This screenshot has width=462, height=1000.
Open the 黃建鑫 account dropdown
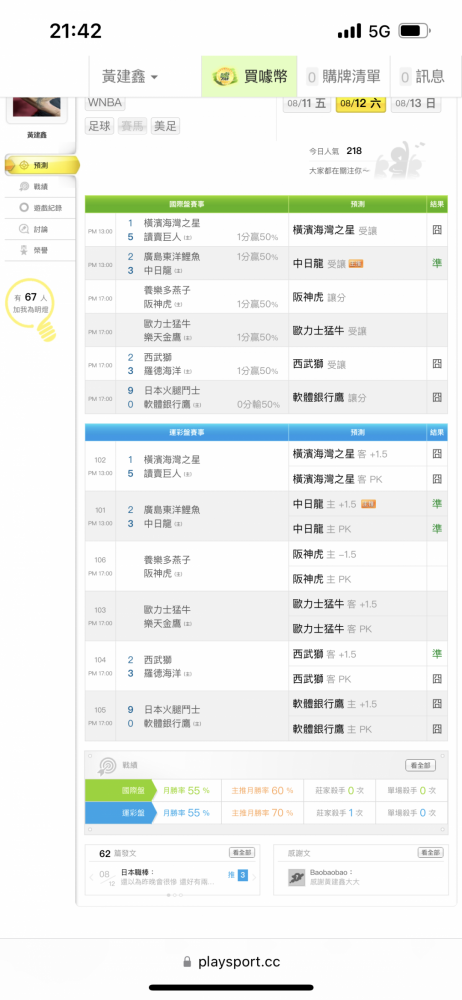click(x=130, y=77)
